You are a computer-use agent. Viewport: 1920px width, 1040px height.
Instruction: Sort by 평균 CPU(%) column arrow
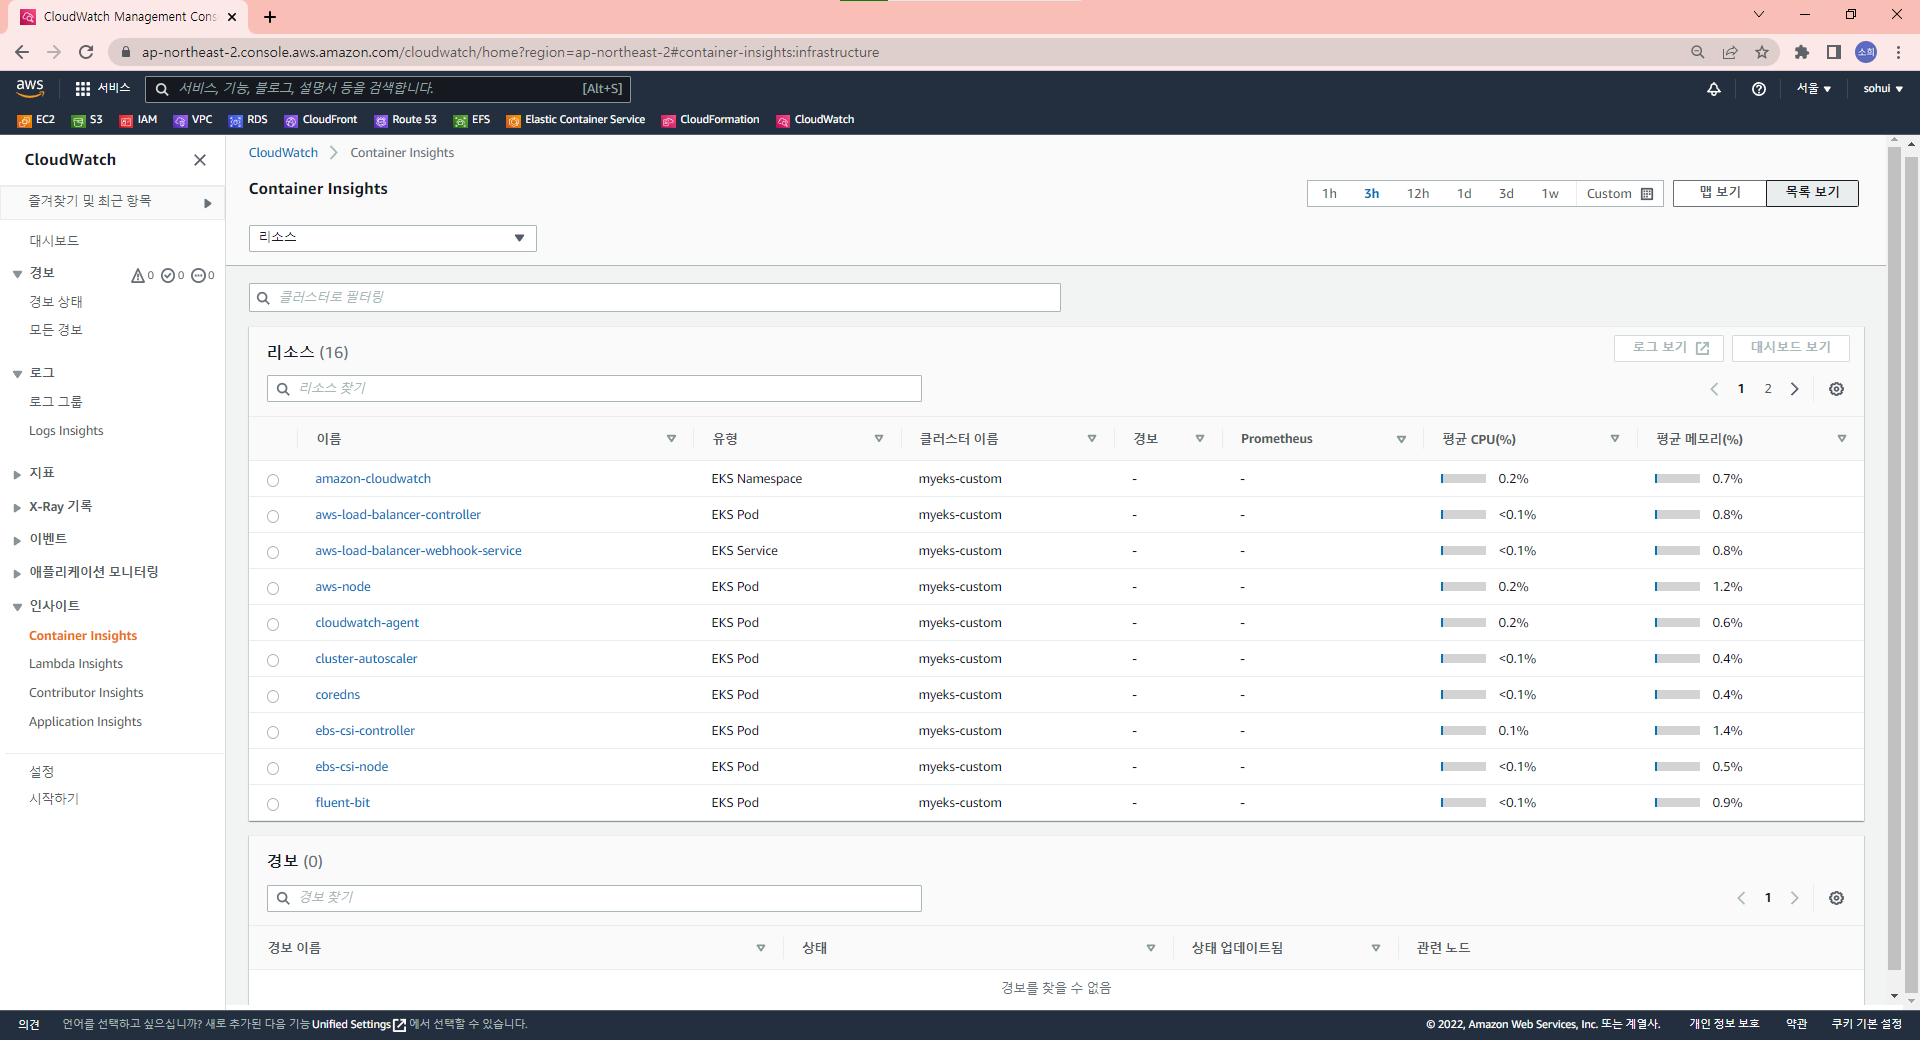(1614, 439)
